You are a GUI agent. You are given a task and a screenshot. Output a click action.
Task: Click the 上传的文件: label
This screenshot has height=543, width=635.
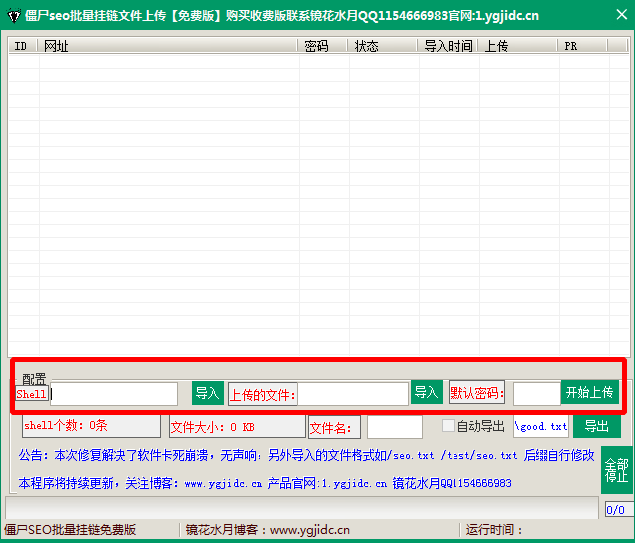click(x=263, y=394)
